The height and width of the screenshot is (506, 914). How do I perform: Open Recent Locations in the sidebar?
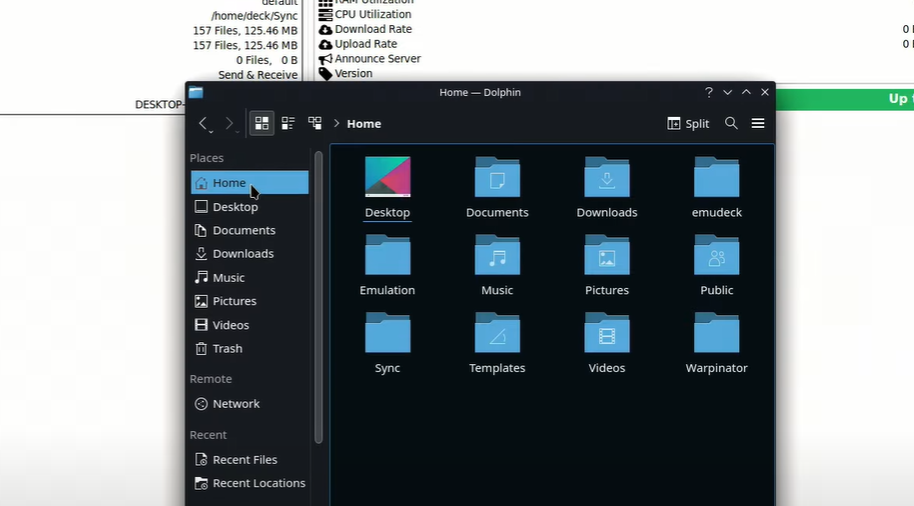[x=249, y=483]
